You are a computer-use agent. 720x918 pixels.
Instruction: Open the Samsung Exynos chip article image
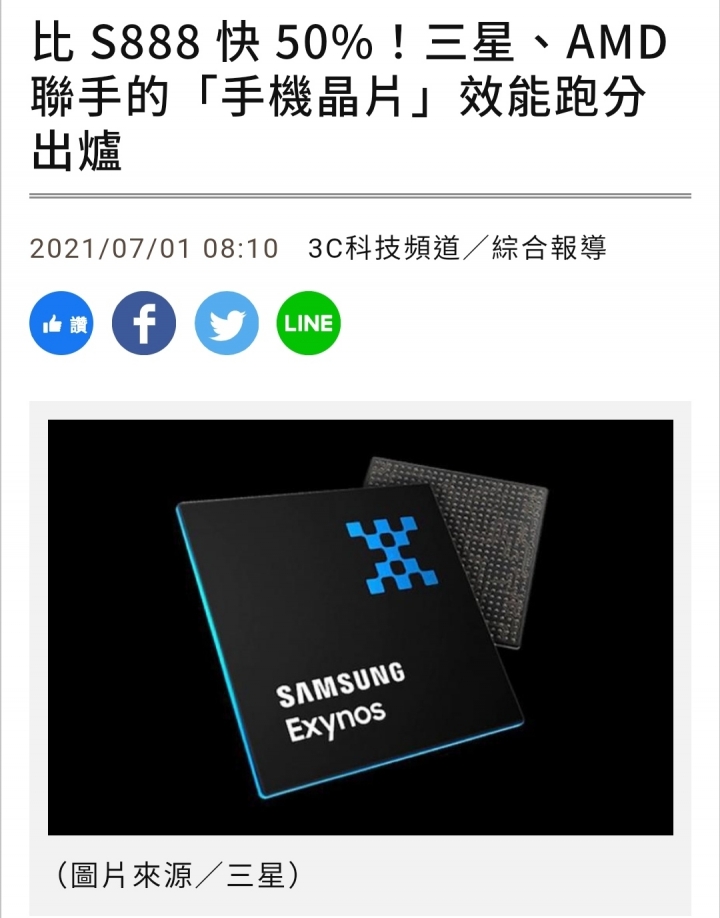coord(361,627)
